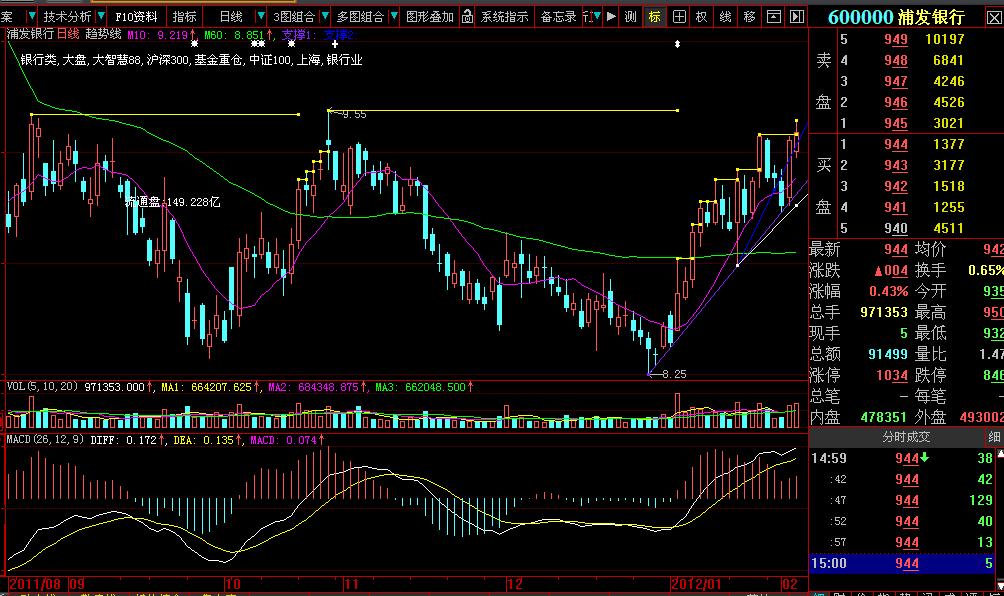Image resolution: width=1004 pixels, height=596 pixels.
Task: Click the 2012/01 date marker on timeline
Action: 697,583
